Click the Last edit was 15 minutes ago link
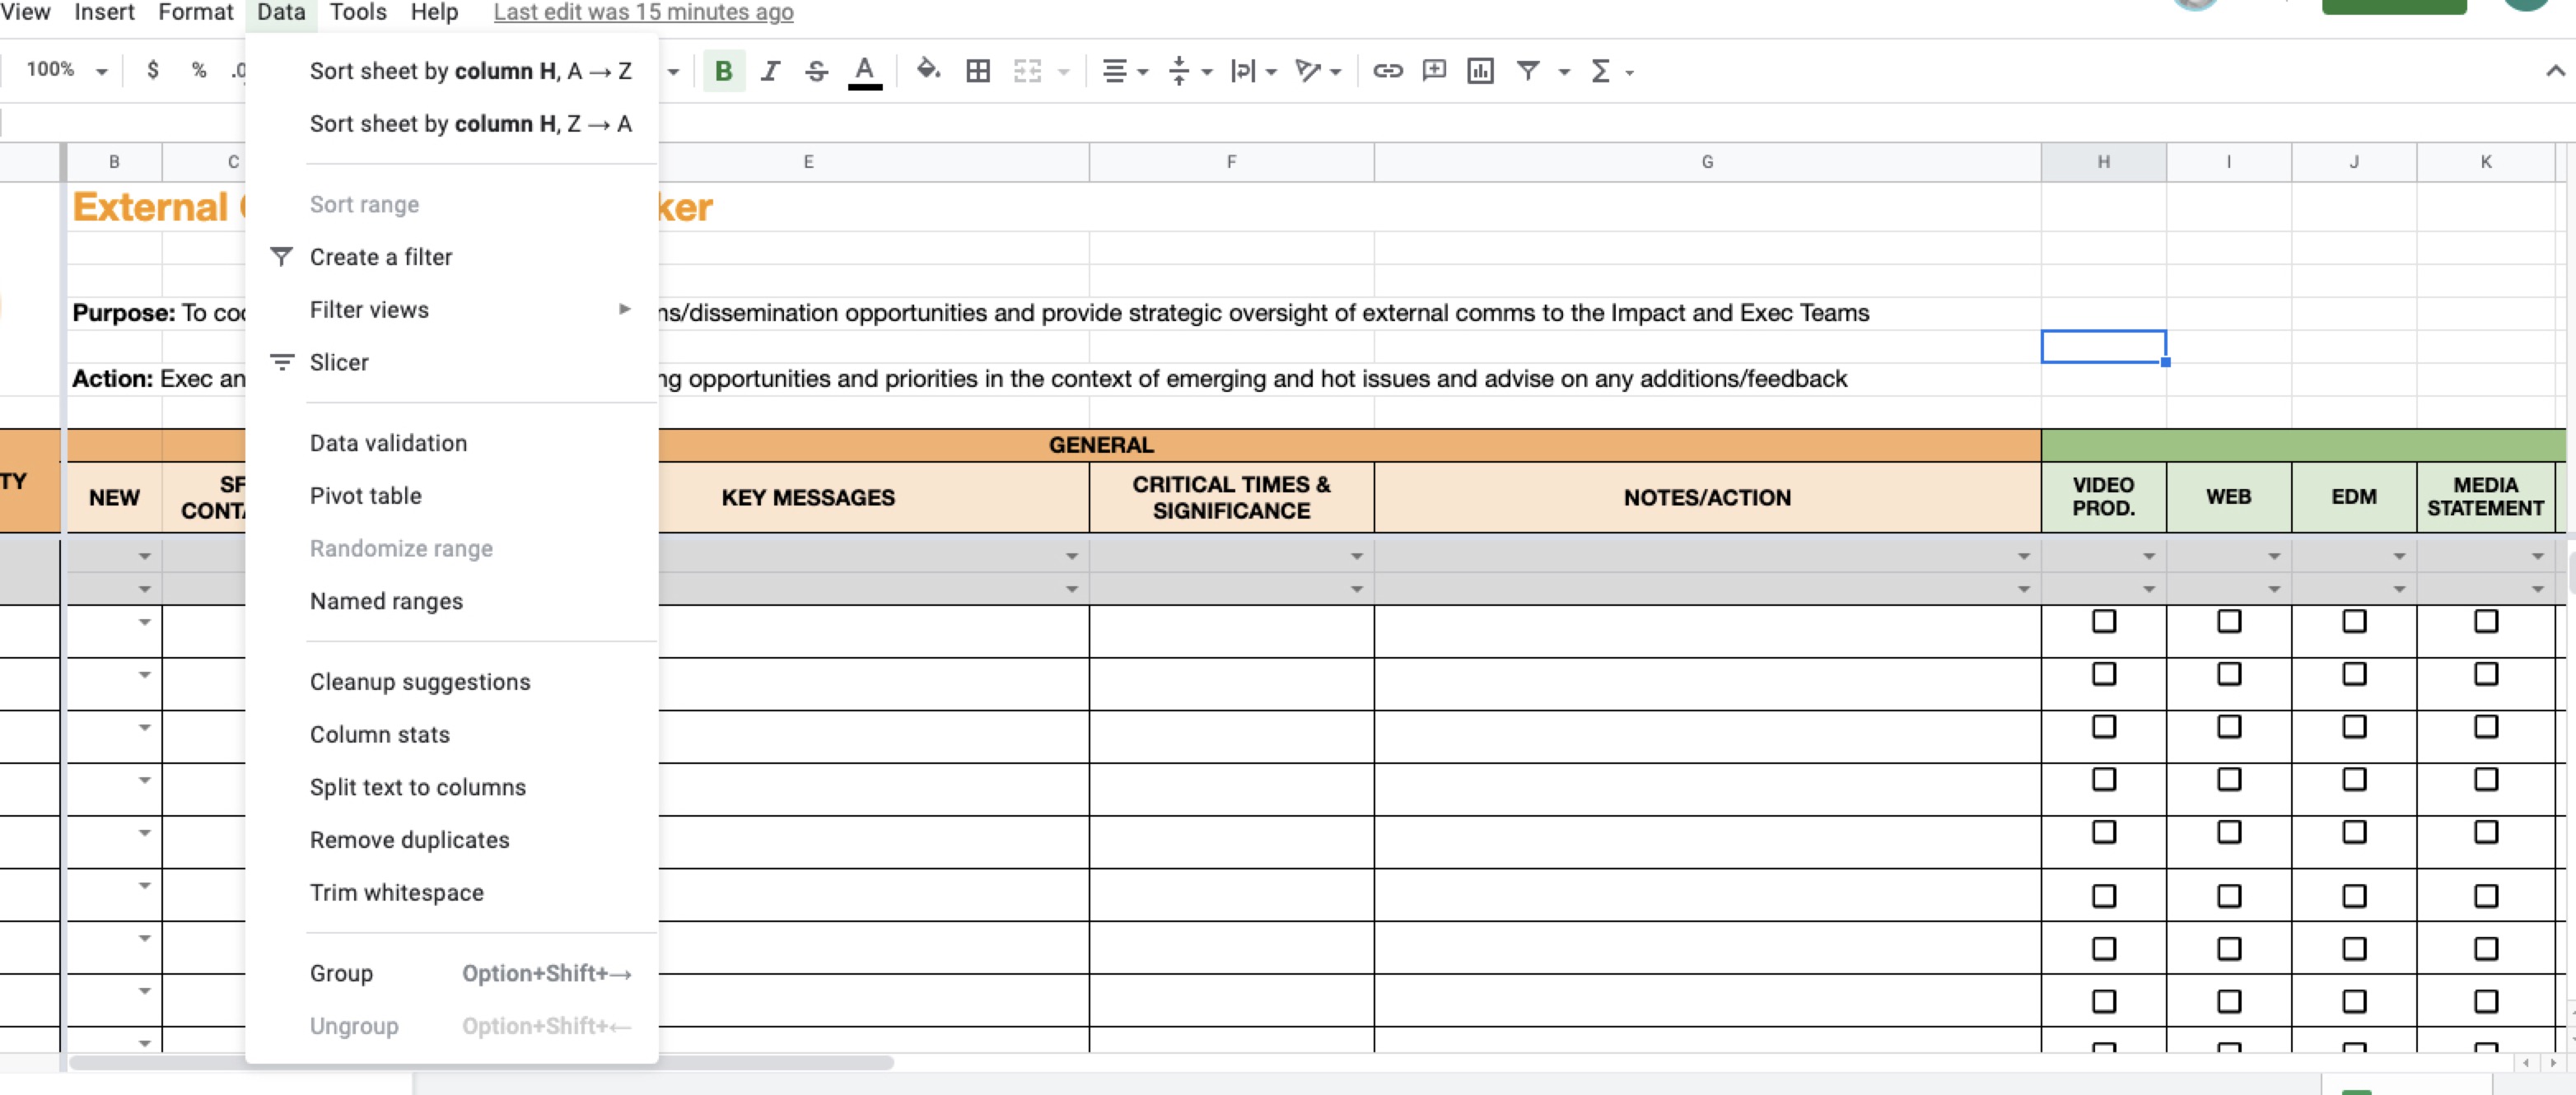The width and height of the screenshot is (2576, 1095). pos(641,12)
